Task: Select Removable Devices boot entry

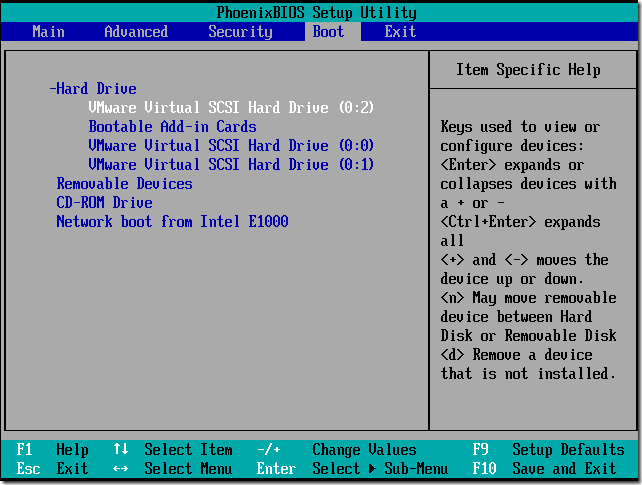Action: click(x=124, y=183)
